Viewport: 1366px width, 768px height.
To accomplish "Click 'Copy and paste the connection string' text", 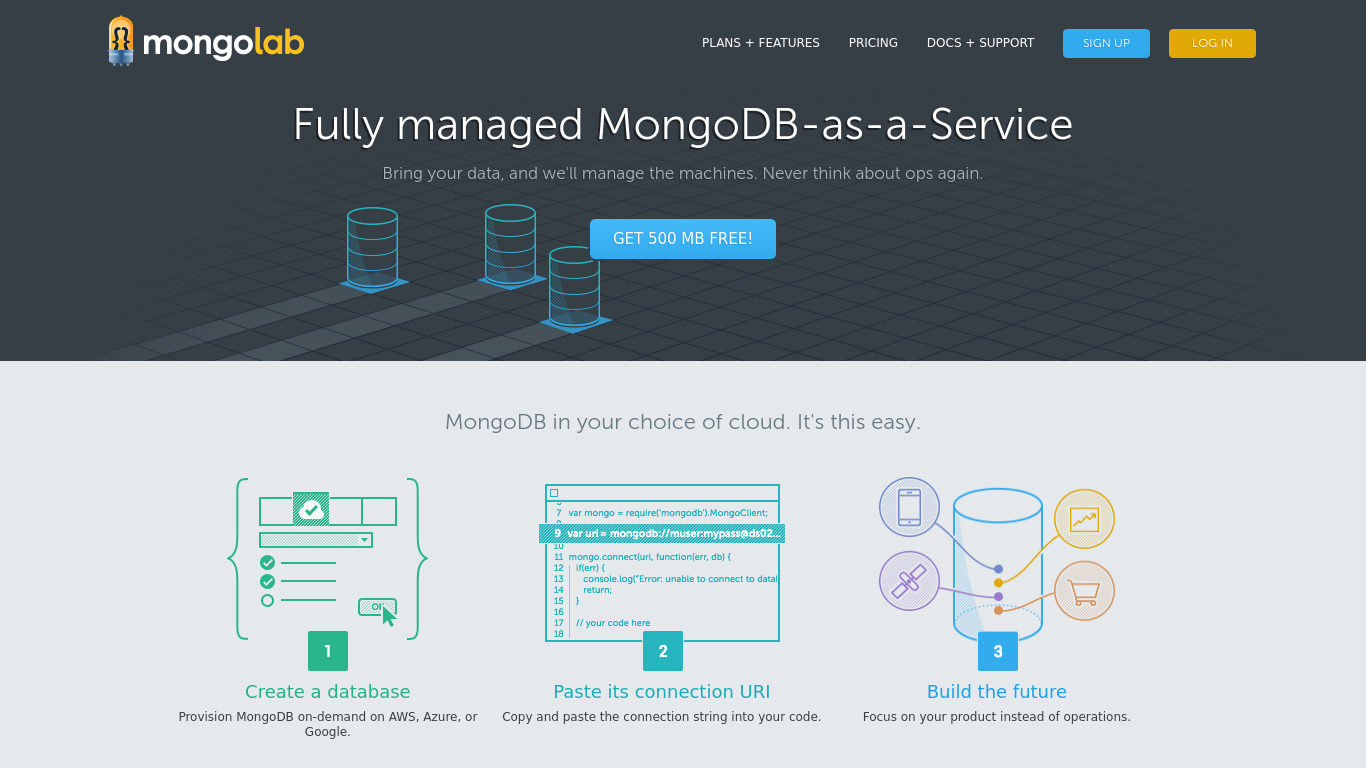I will 662,717.
